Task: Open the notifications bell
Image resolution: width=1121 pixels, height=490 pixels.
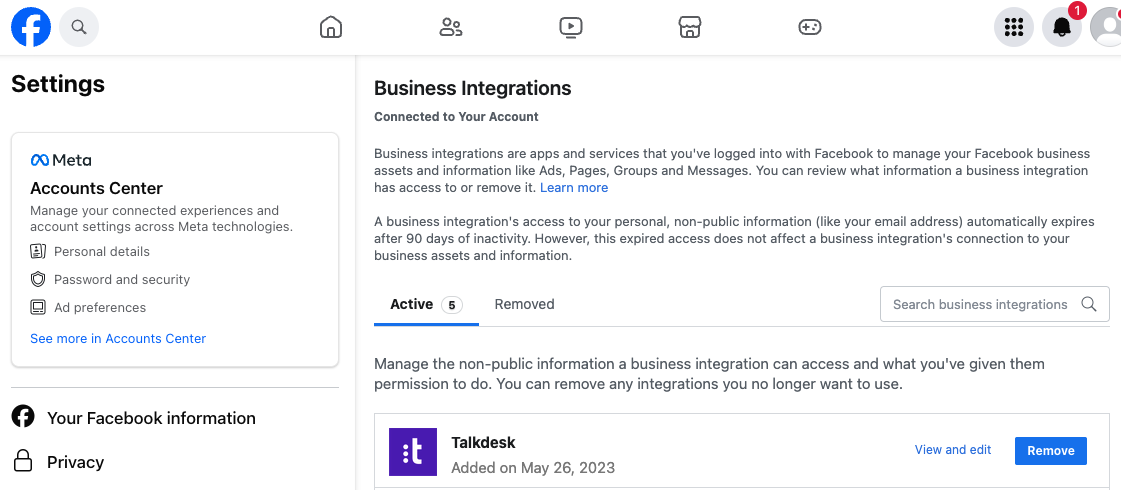Action: pos(1062,27)
